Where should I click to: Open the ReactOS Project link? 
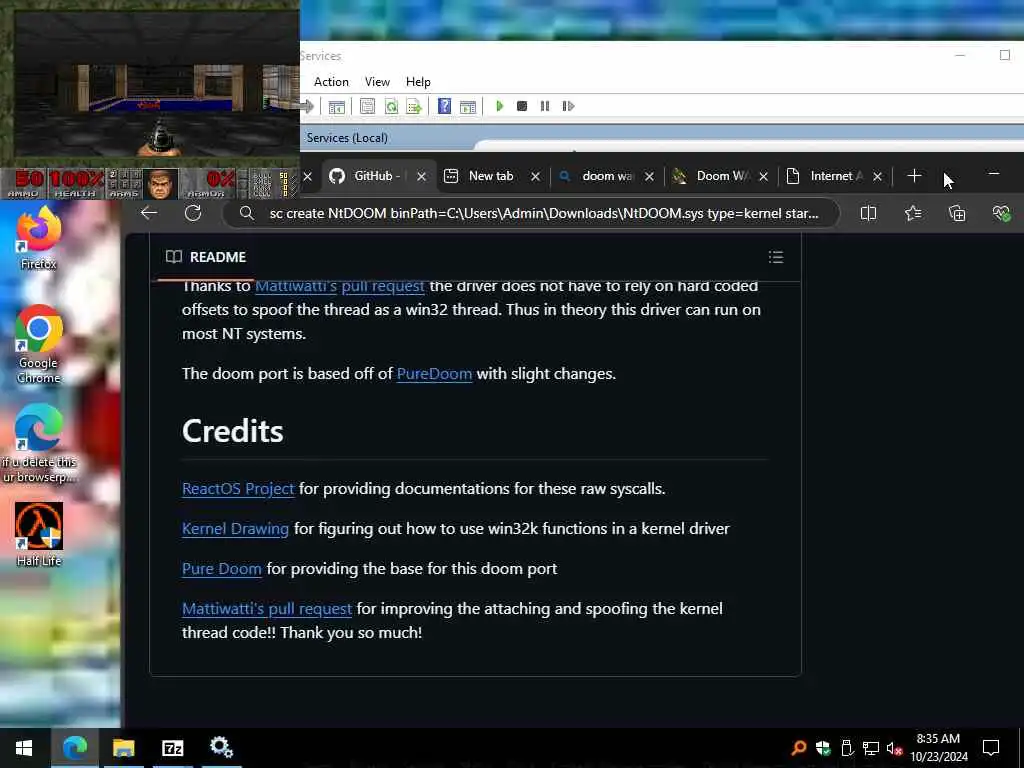238,488
